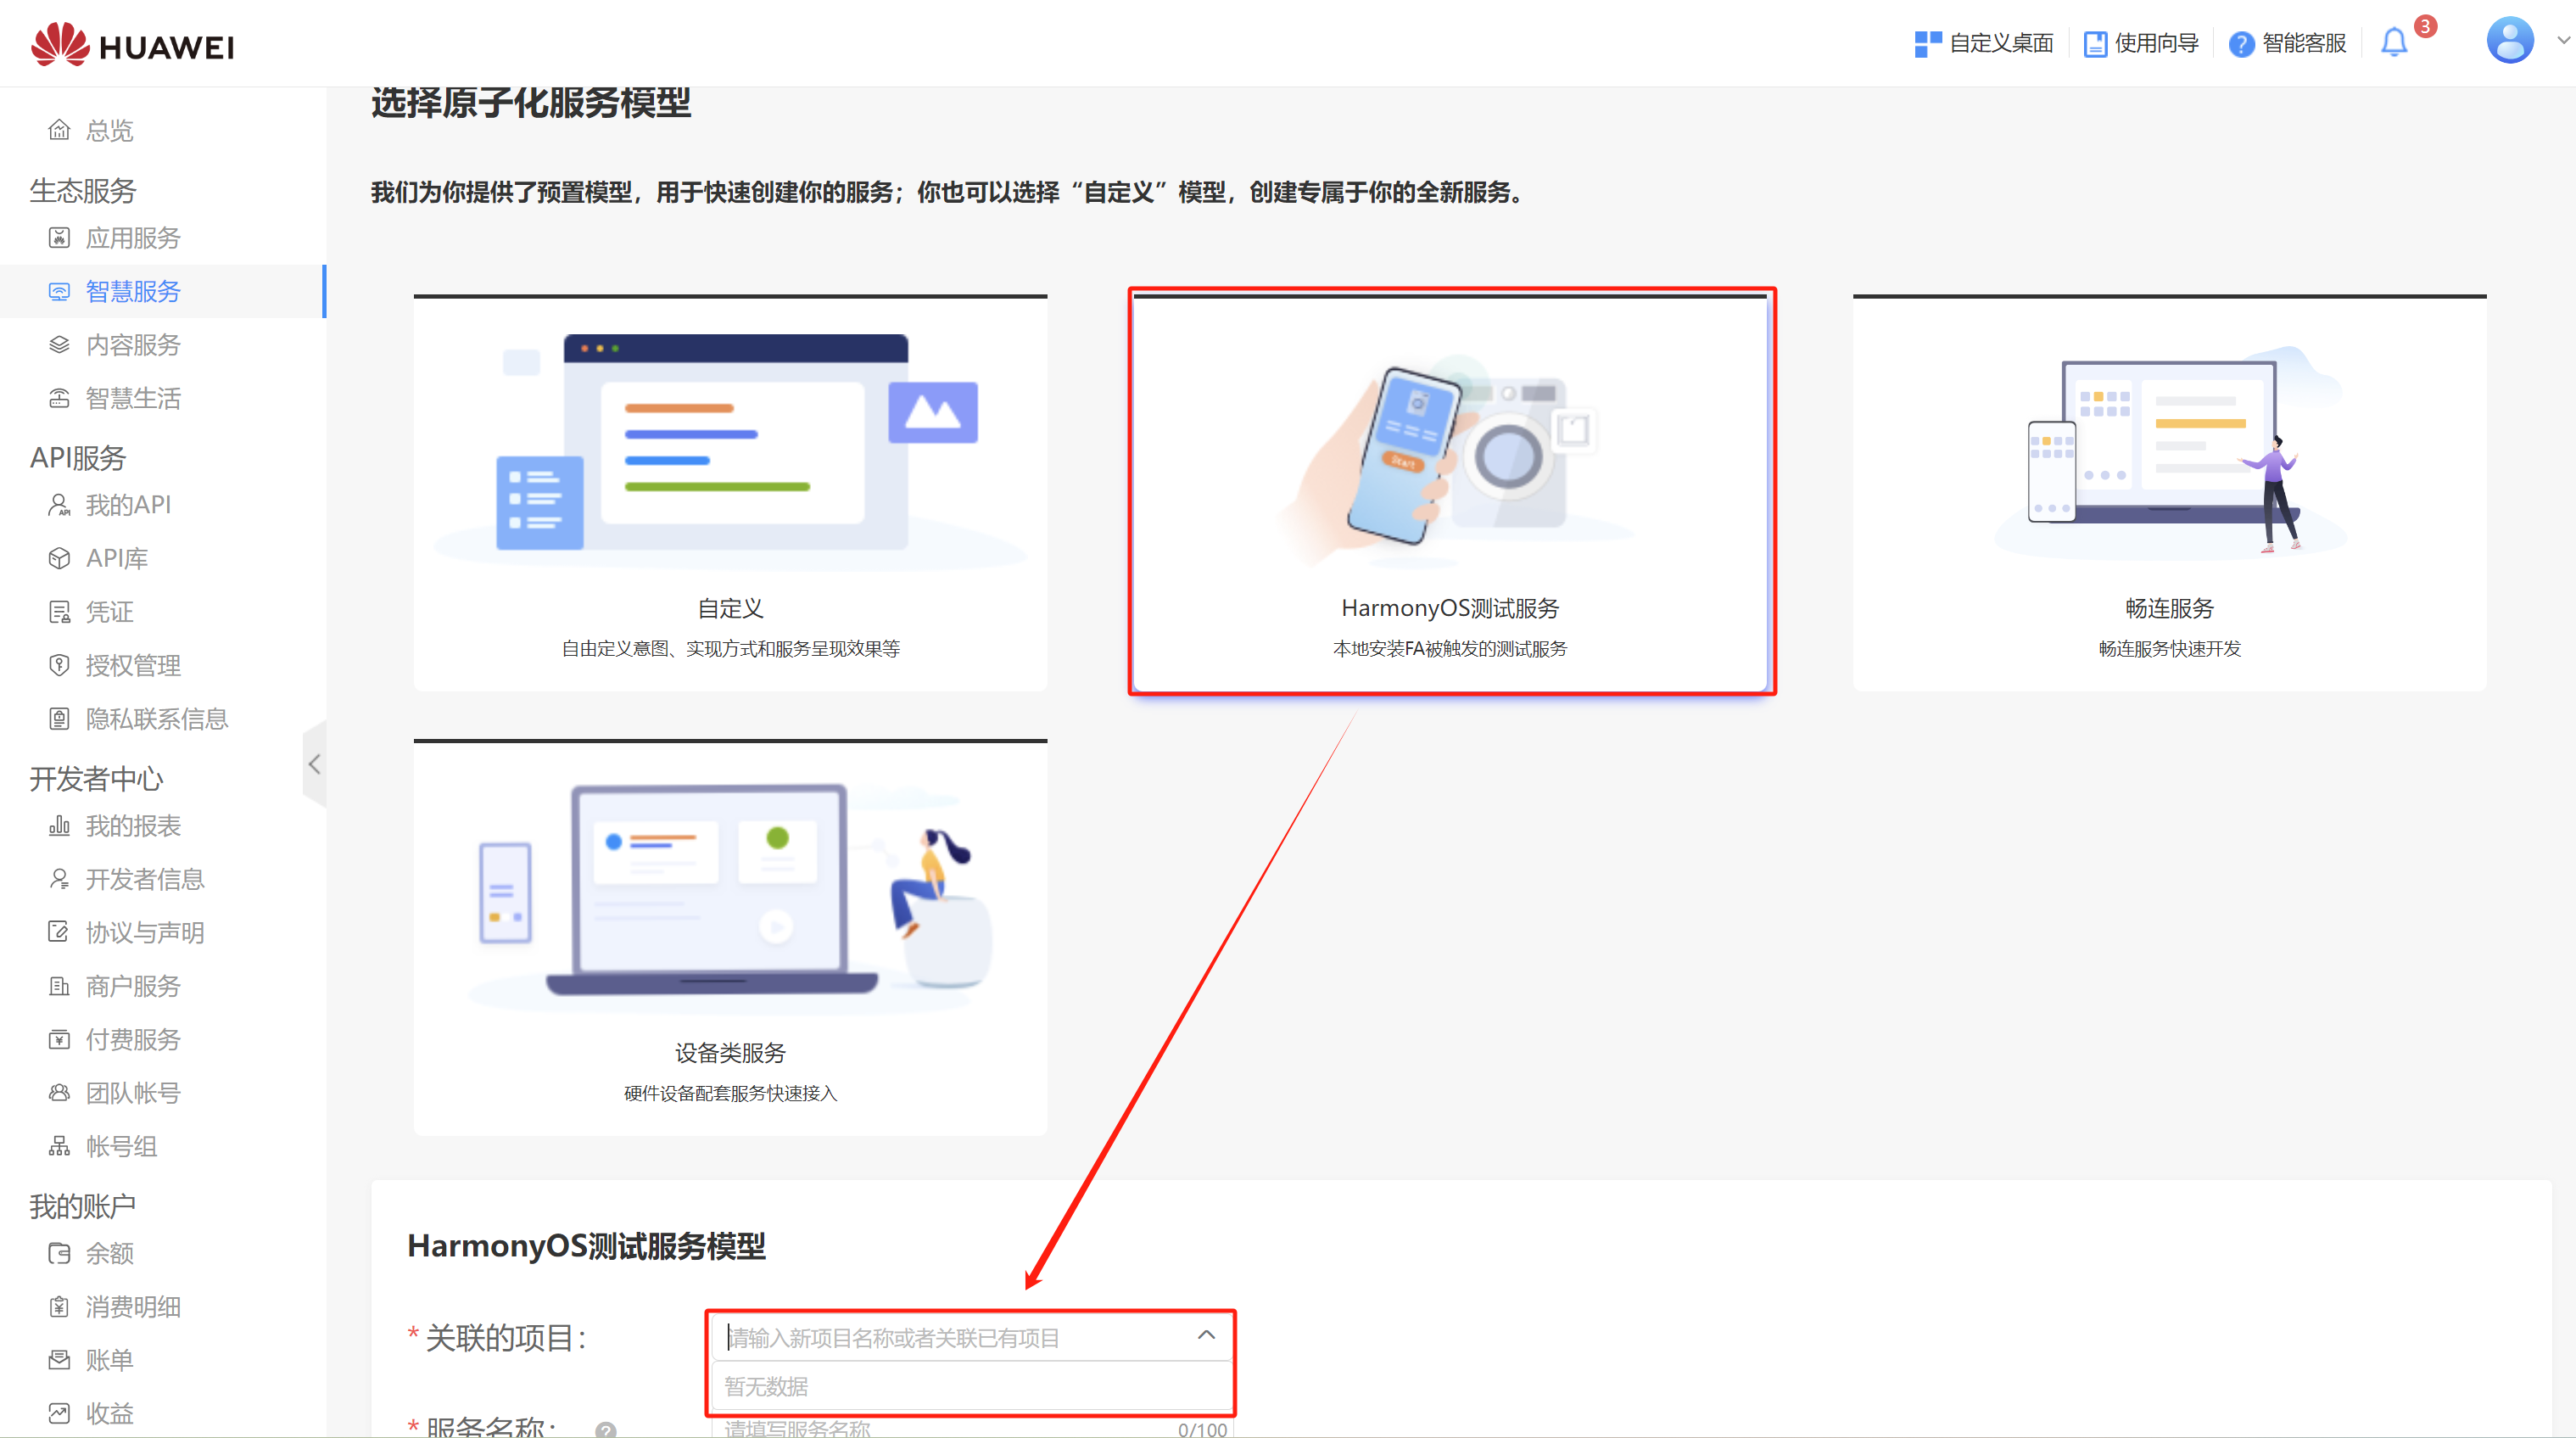
Task: Open 开发者信息 menu item
Action: coord(145,879)
